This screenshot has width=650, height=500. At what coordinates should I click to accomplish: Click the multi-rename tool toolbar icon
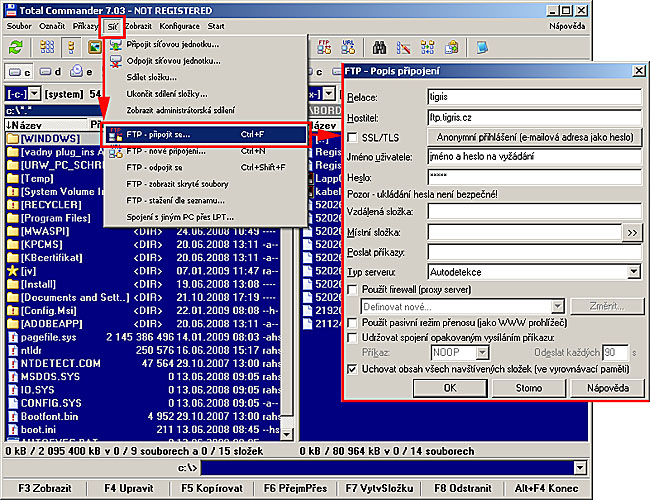click(403, 47)
